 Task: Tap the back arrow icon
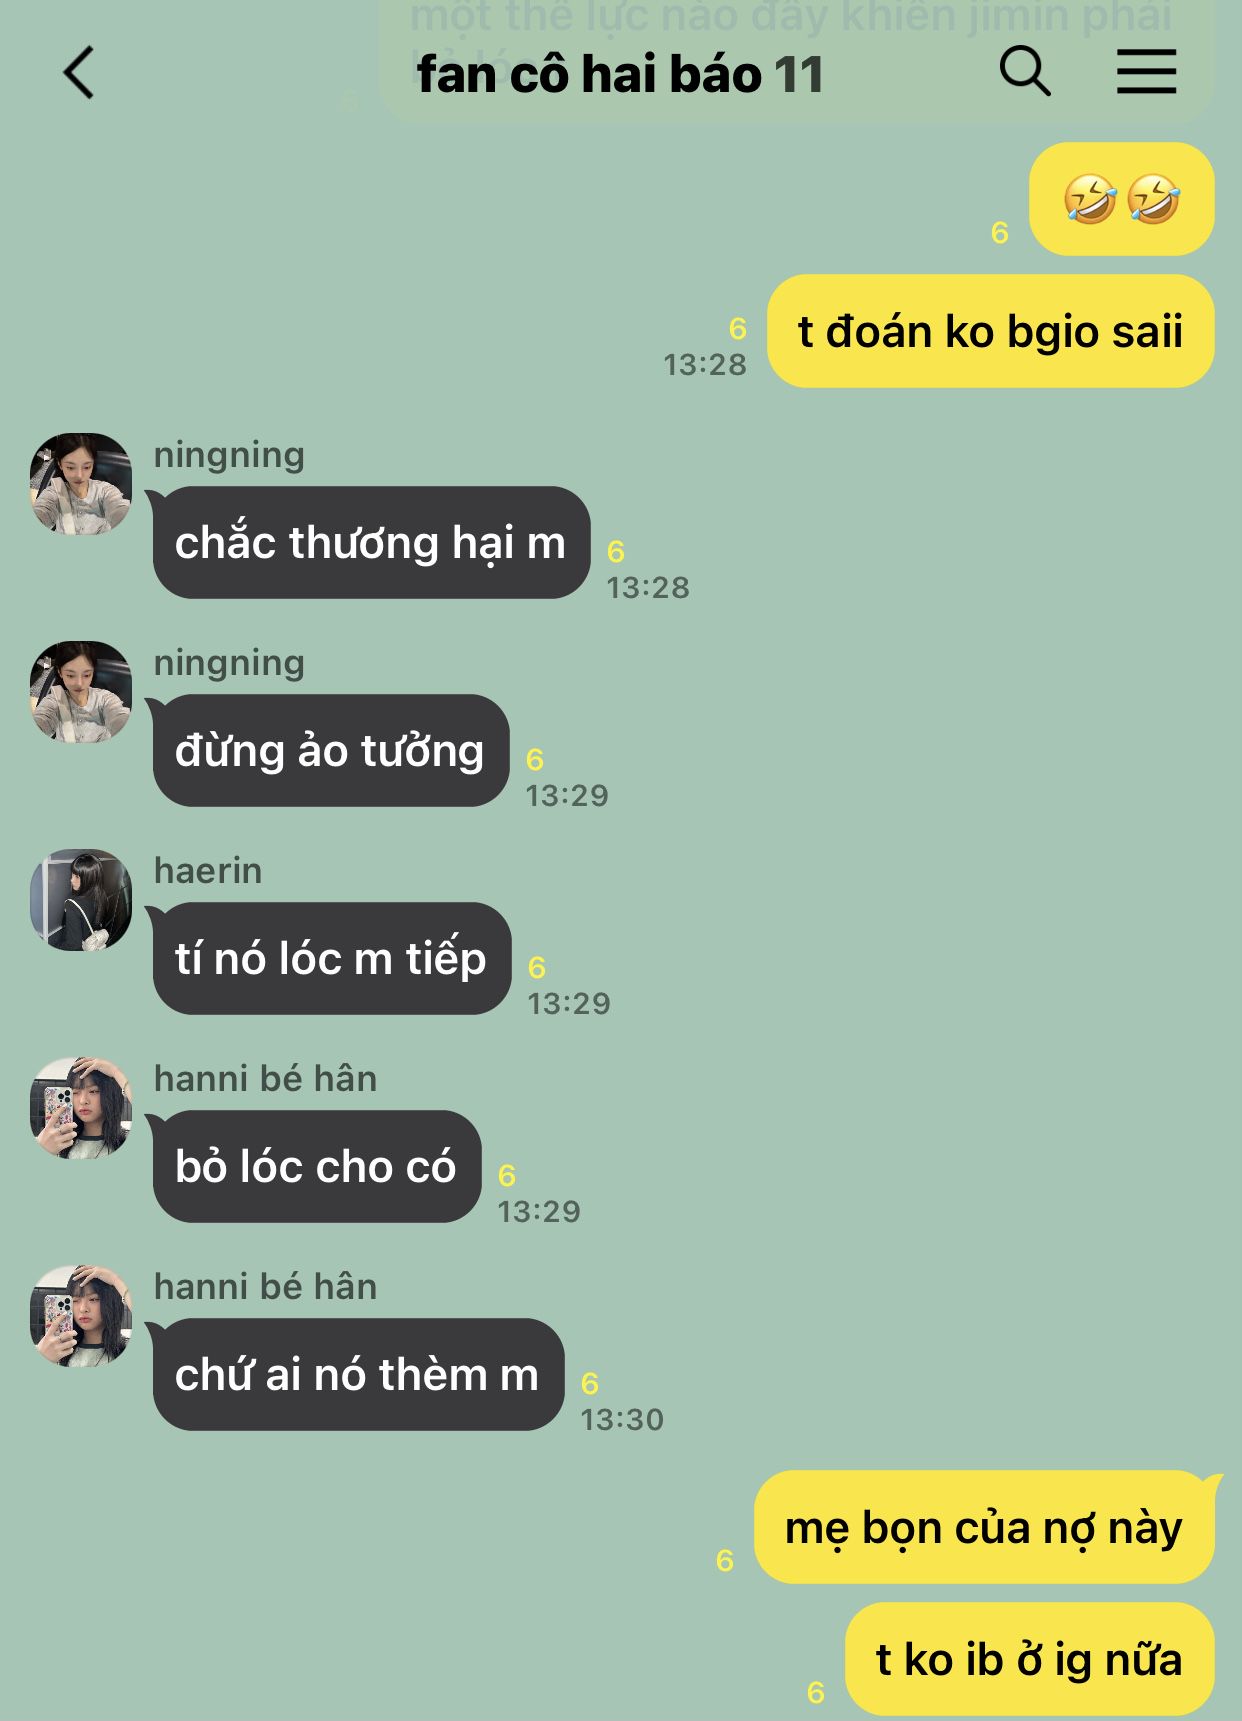79,73
